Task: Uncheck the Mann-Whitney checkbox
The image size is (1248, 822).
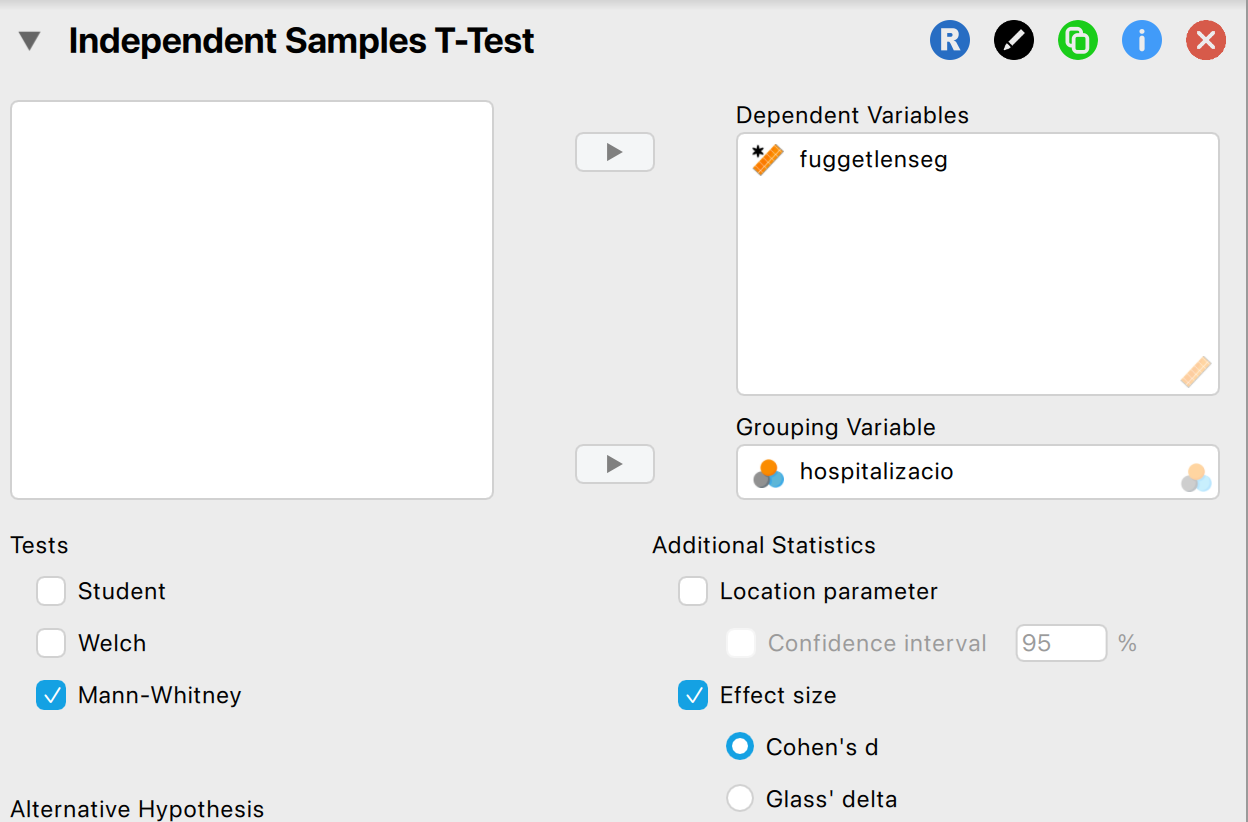Action: [x=51, y=695]
